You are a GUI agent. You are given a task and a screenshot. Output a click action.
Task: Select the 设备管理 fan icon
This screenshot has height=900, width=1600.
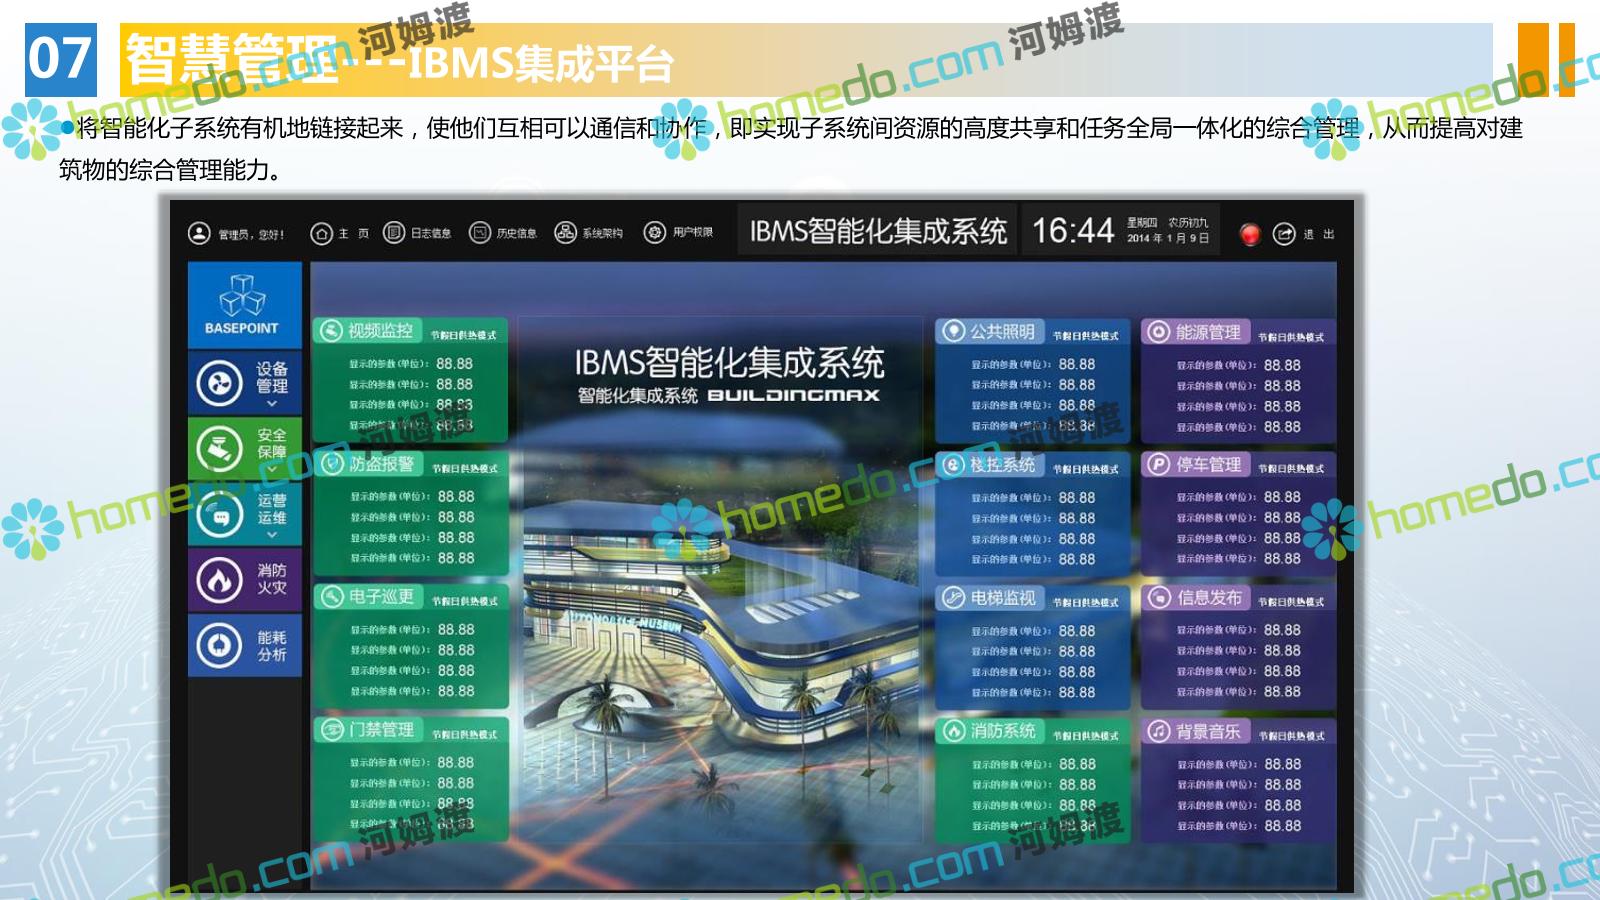(219, 383)
